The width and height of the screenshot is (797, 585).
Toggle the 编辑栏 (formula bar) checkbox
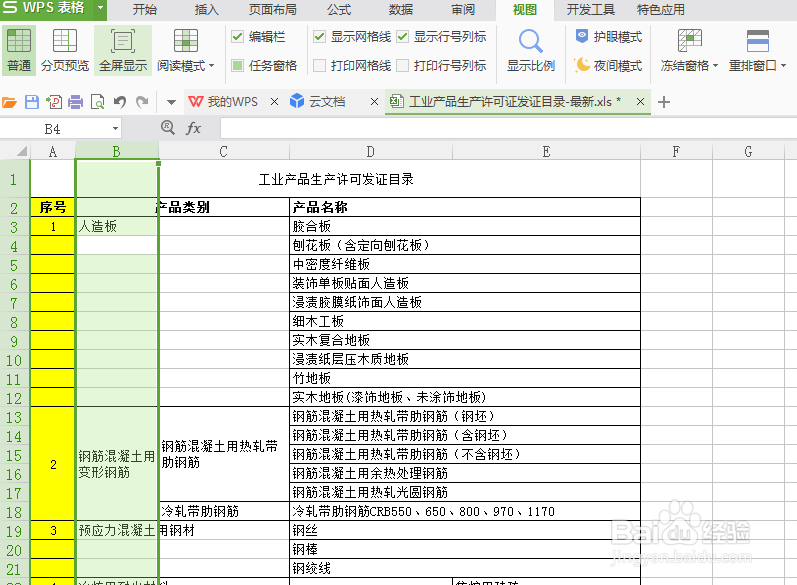pyautogui.click(x=237, y=37)
